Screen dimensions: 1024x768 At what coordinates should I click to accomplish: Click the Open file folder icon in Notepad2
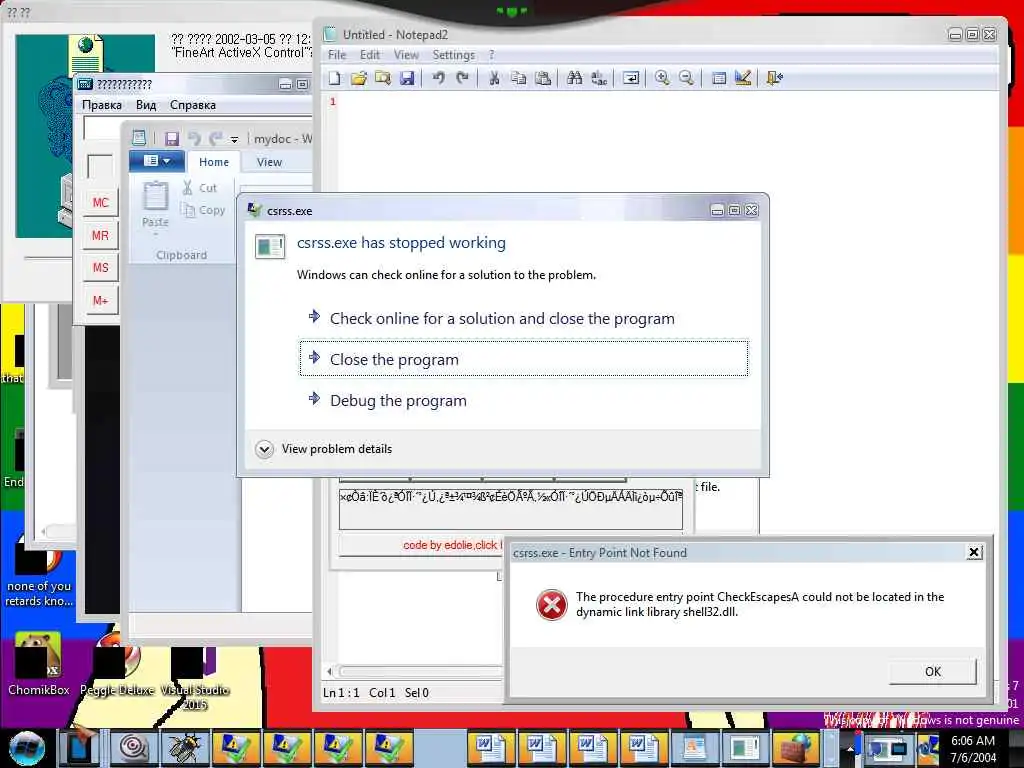(359, 78)
